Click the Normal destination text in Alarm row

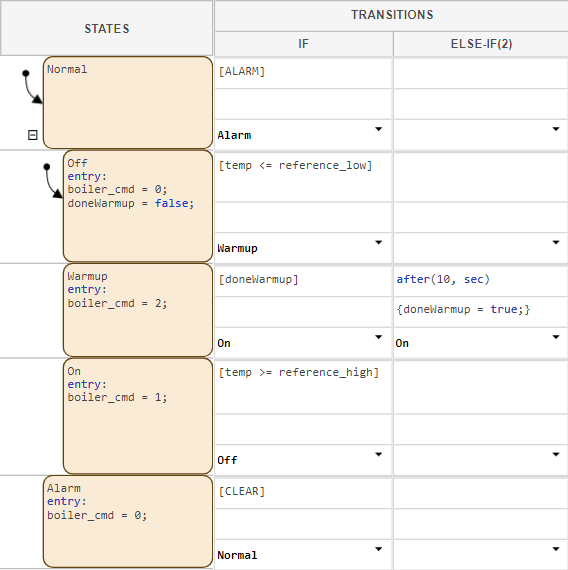(x=237, y=555)
